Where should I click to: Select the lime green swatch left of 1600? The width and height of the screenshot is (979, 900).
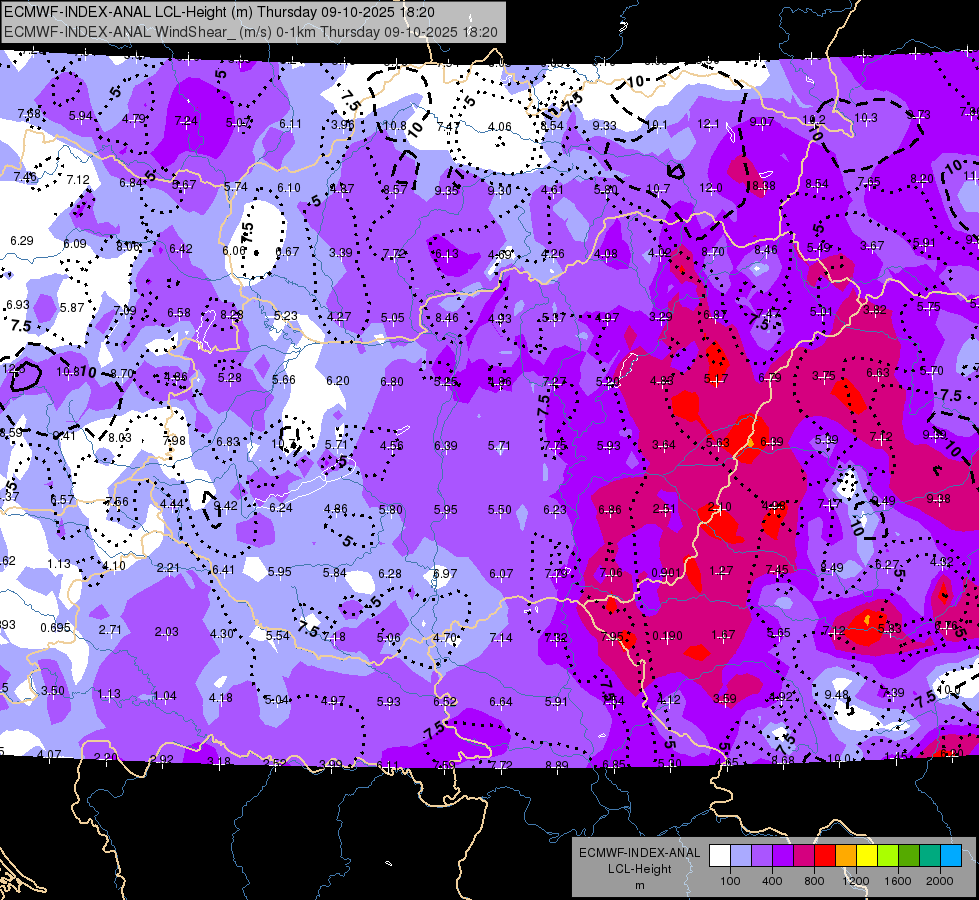pyautogui.click(x=887, y=856)
